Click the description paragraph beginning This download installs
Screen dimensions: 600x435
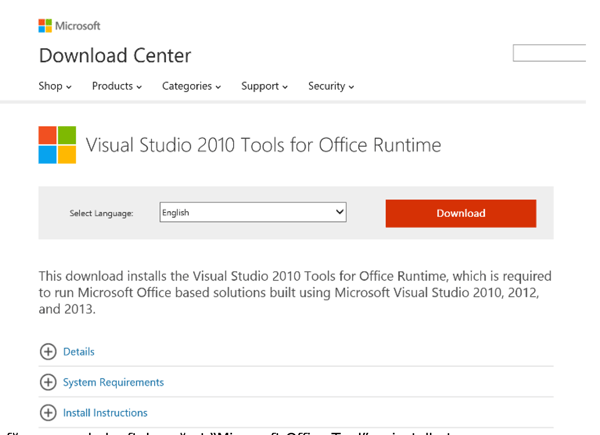(x=295, y=293)
